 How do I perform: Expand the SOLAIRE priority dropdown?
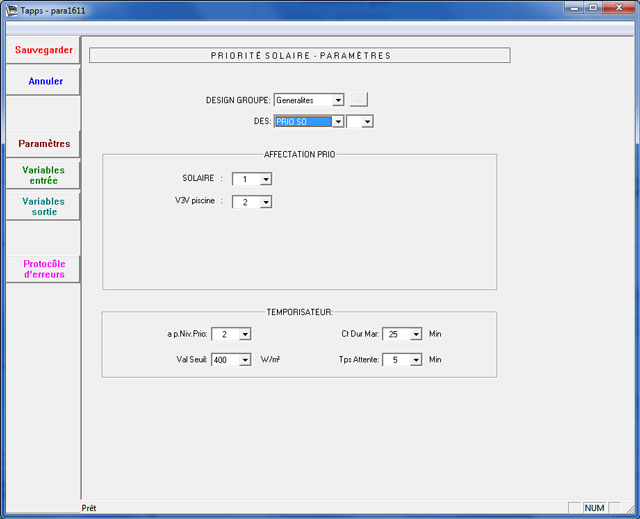click(x=265, y=179)
